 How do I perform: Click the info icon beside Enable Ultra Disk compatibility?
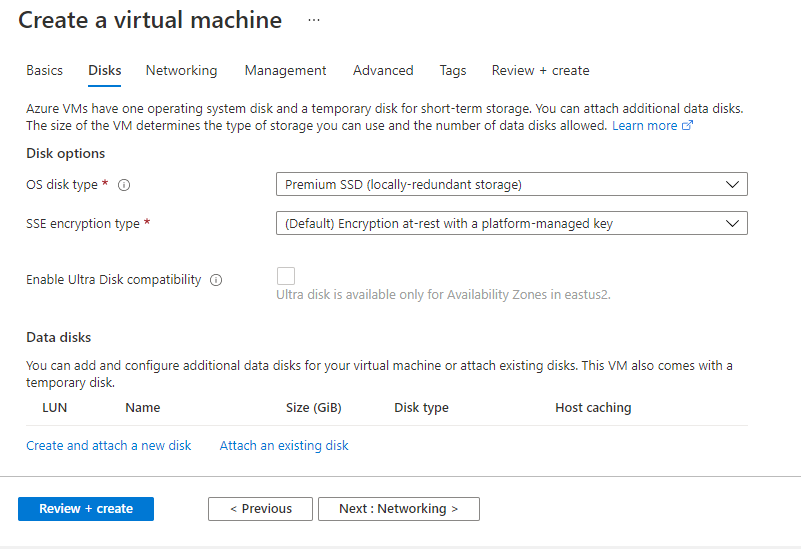(216, 281)
